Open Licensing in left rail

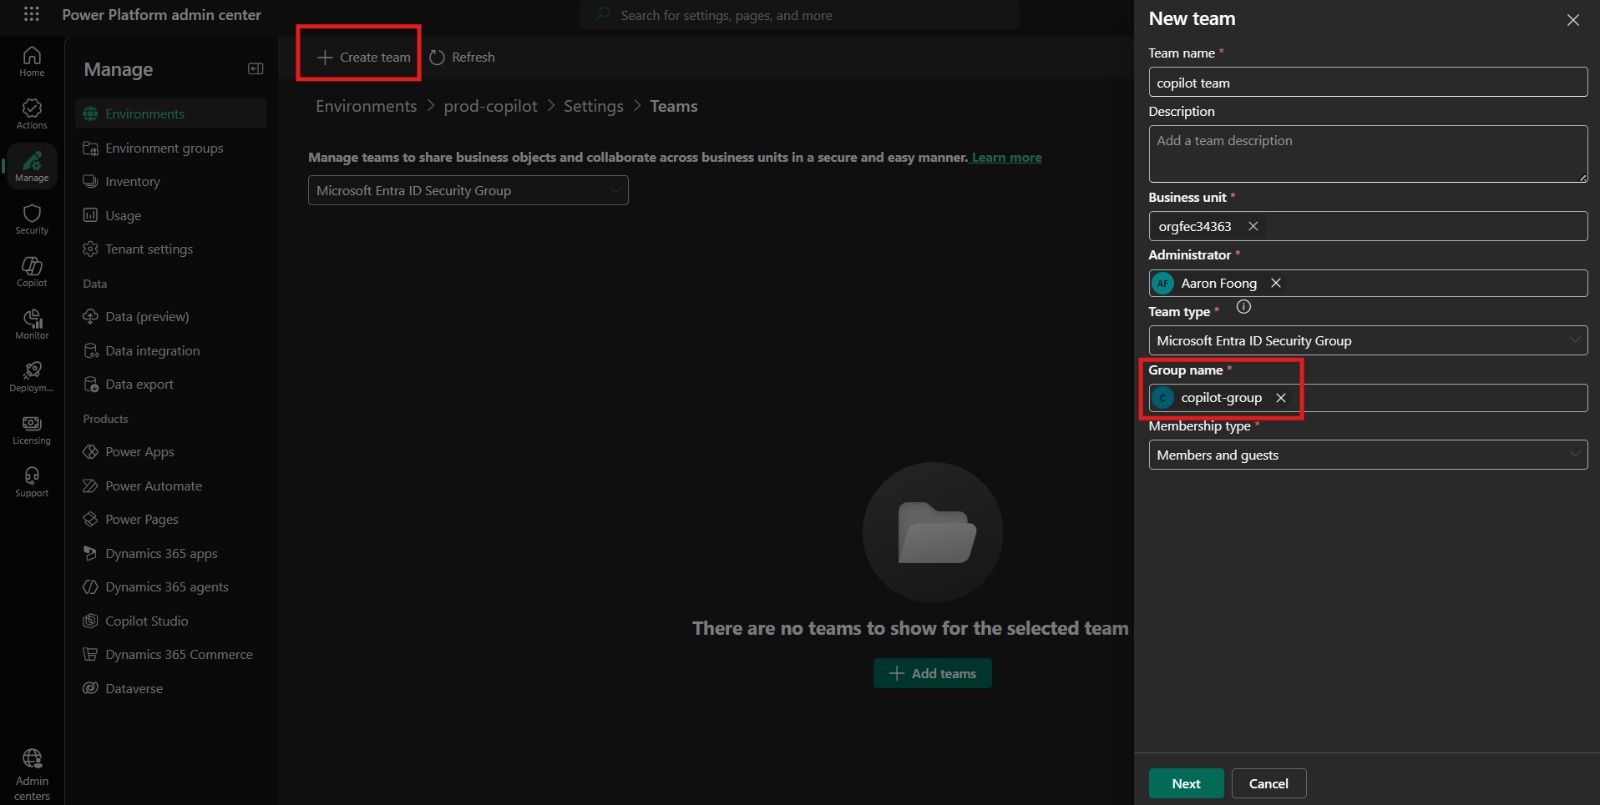tap(32, 429)
